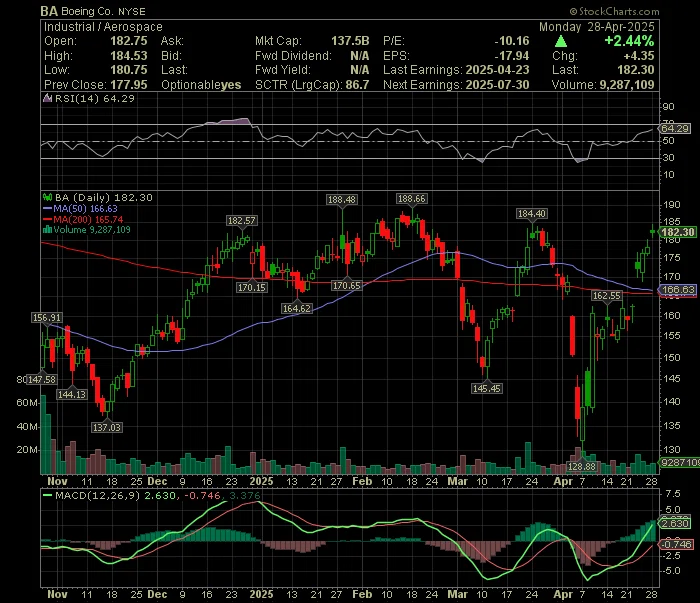Click the 144.13 low price label
Viewport: 700px width, 603px height.
tap(72, 395)
